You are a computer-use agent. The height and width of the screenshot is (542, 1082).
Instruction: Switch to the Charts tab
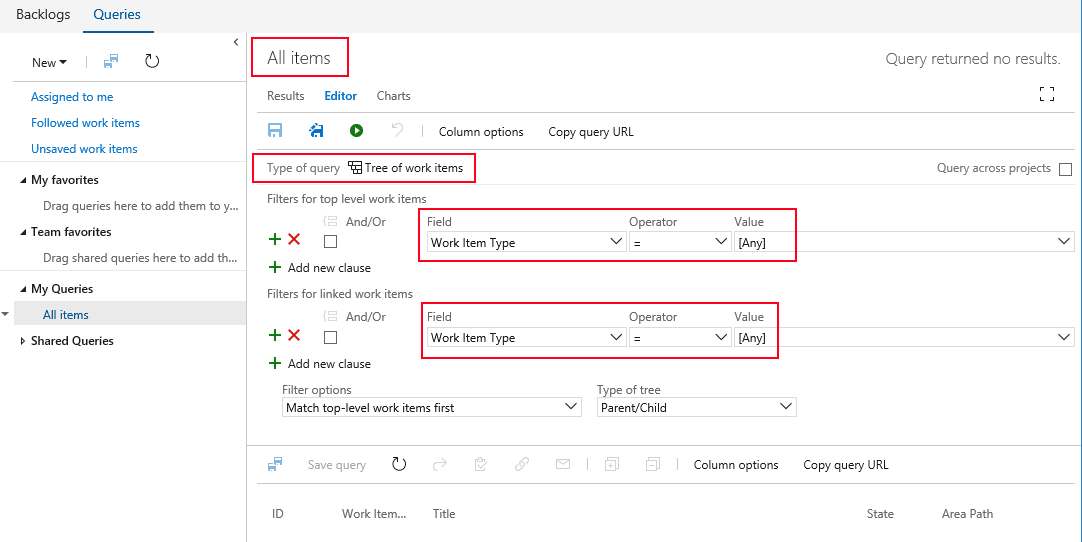pyautogui.click(x=393, y=96)
